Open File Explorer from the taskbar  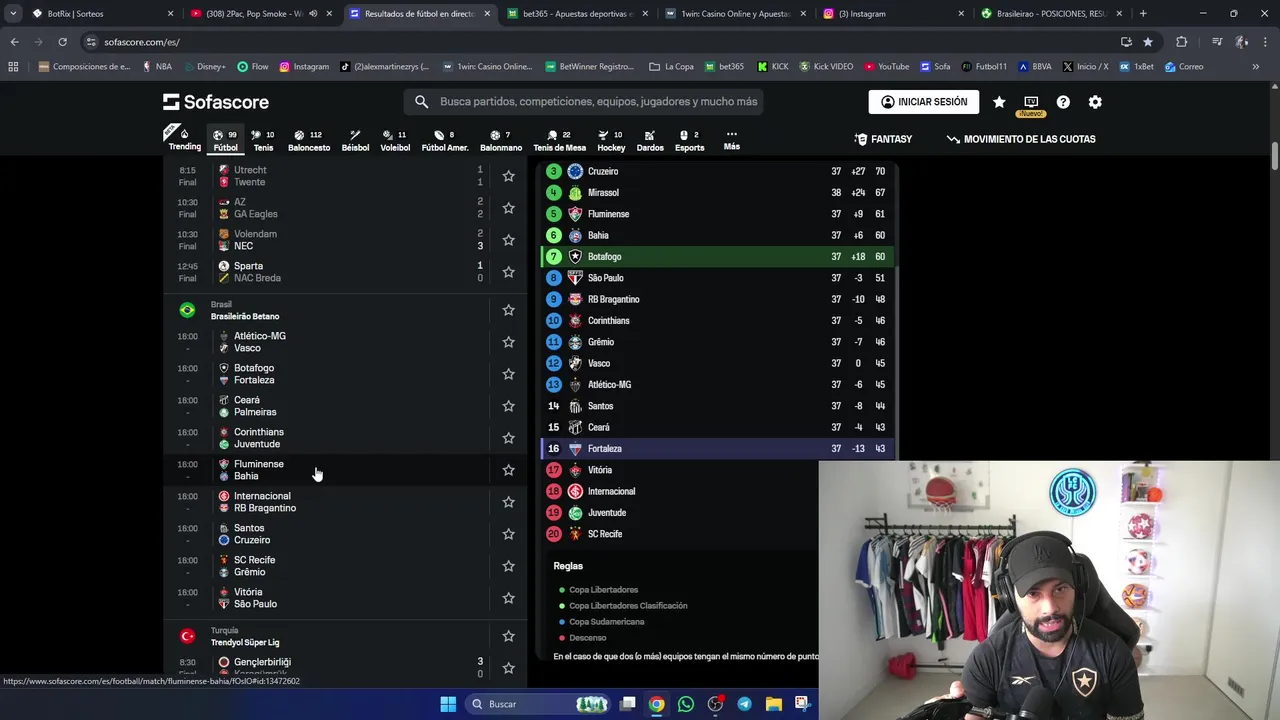[773, 704]
